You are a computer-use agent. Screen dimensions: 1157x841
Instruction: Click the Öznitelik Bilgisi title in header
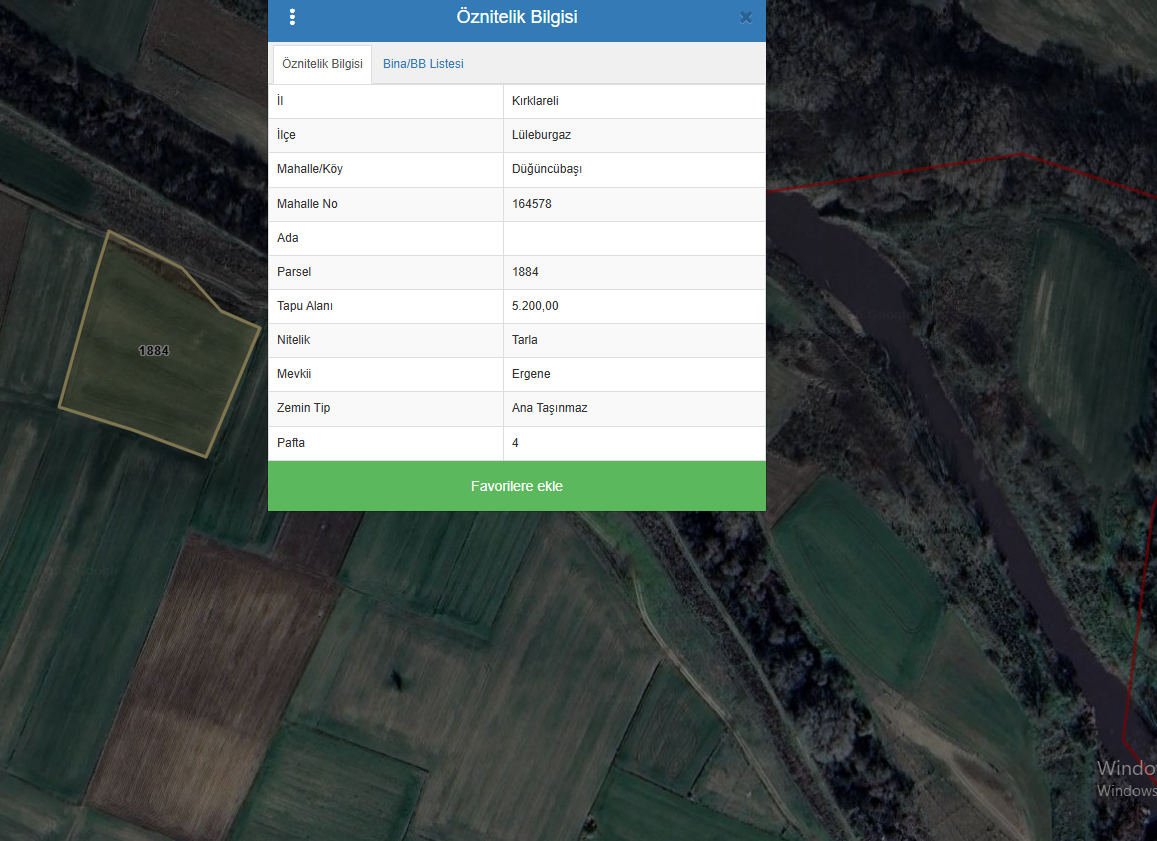[516, 17]
